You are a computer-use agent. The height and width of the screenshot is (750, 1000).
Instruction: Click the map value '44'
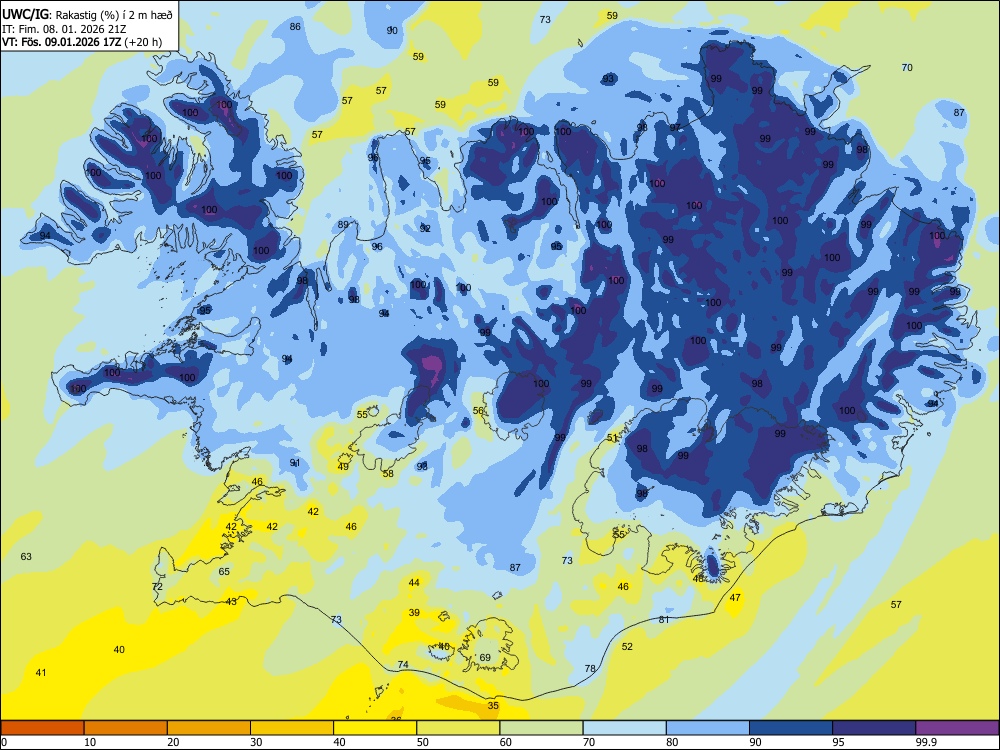414,582
